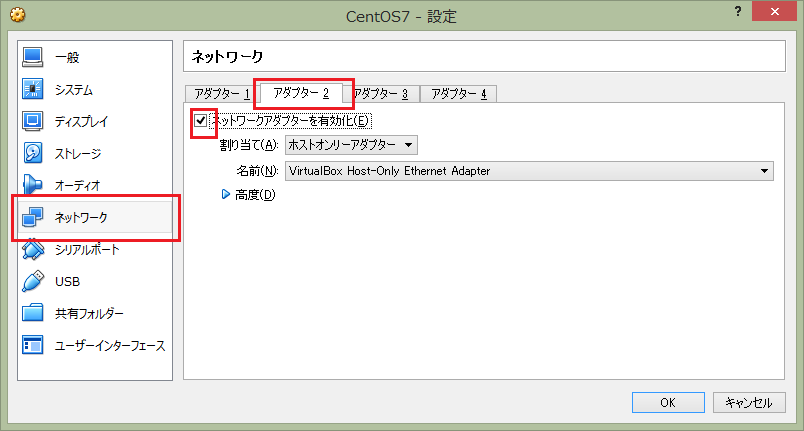Viewport: 804px width, 431px height.
Task: Open the 割り当て attachment type dropdown
Action: (351, 146)
